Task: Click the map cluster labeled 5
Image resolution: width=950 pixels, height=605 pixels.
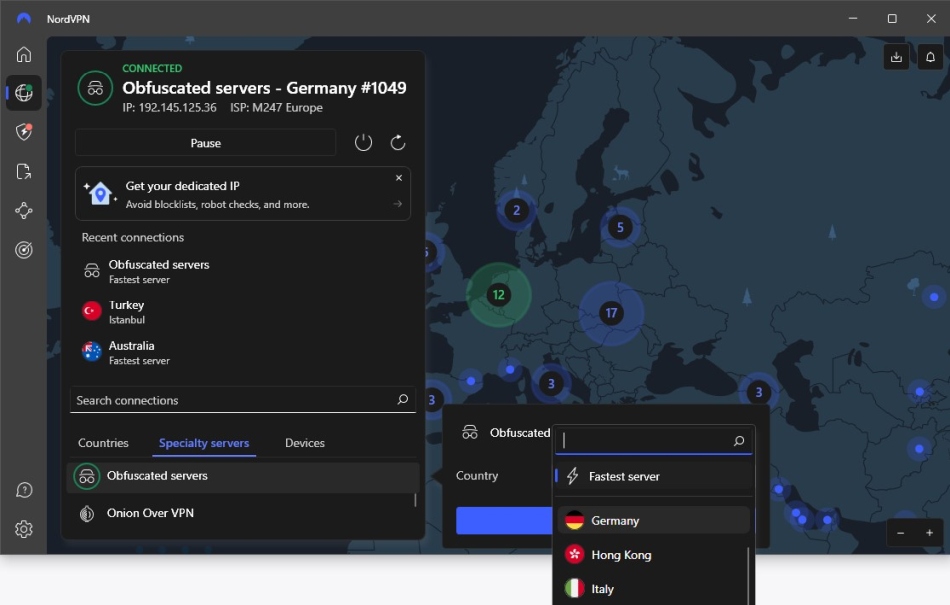Action: coord(620,228)
